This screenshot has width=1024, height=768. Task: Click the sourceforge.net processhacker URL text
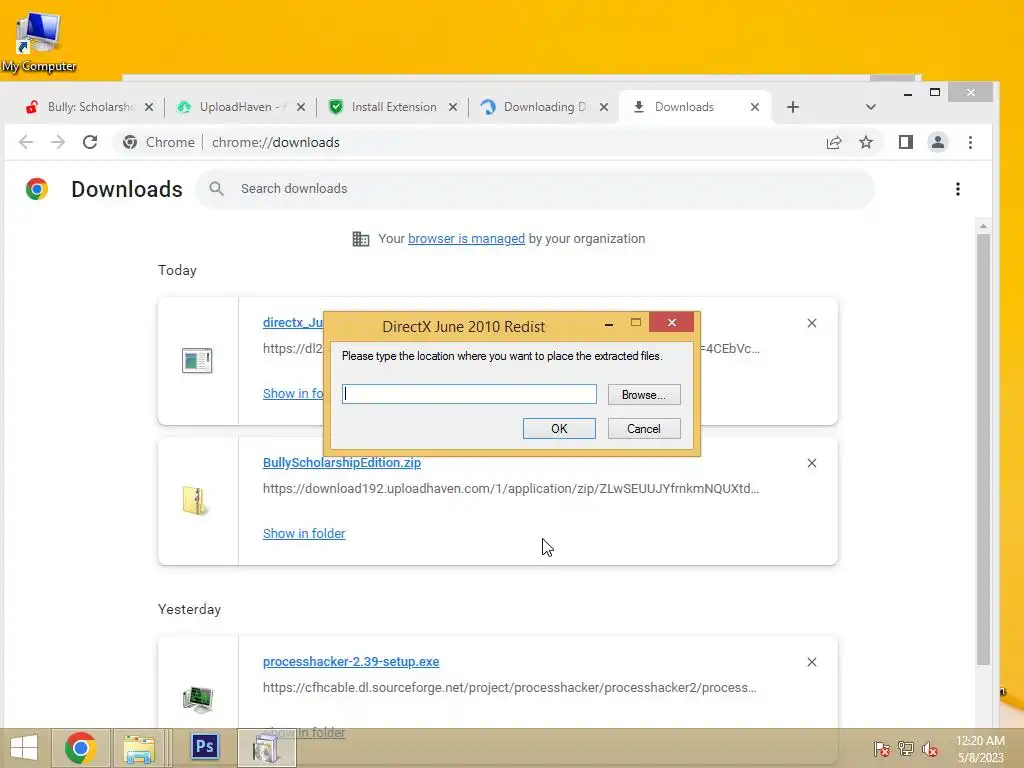[x=509, y=688]
